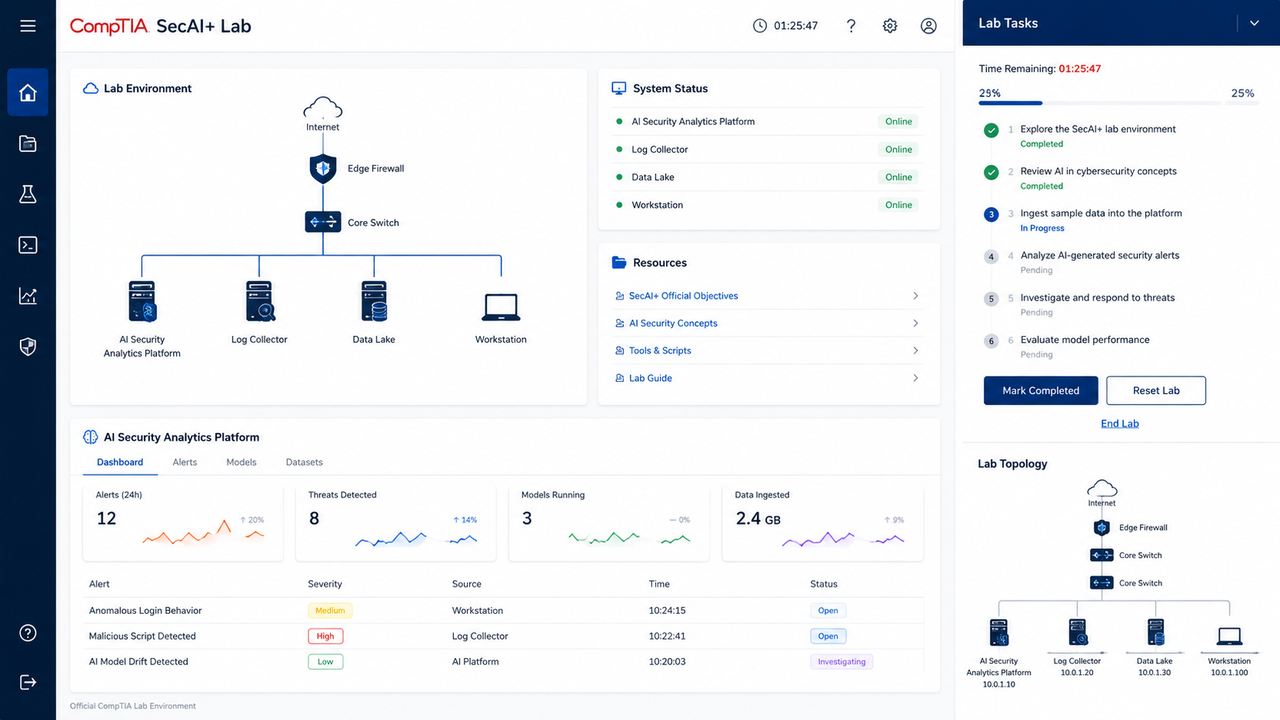This screenshot has width=1280, height=720.
Task: Open the Datasets tab
Action: pos(304,462)
